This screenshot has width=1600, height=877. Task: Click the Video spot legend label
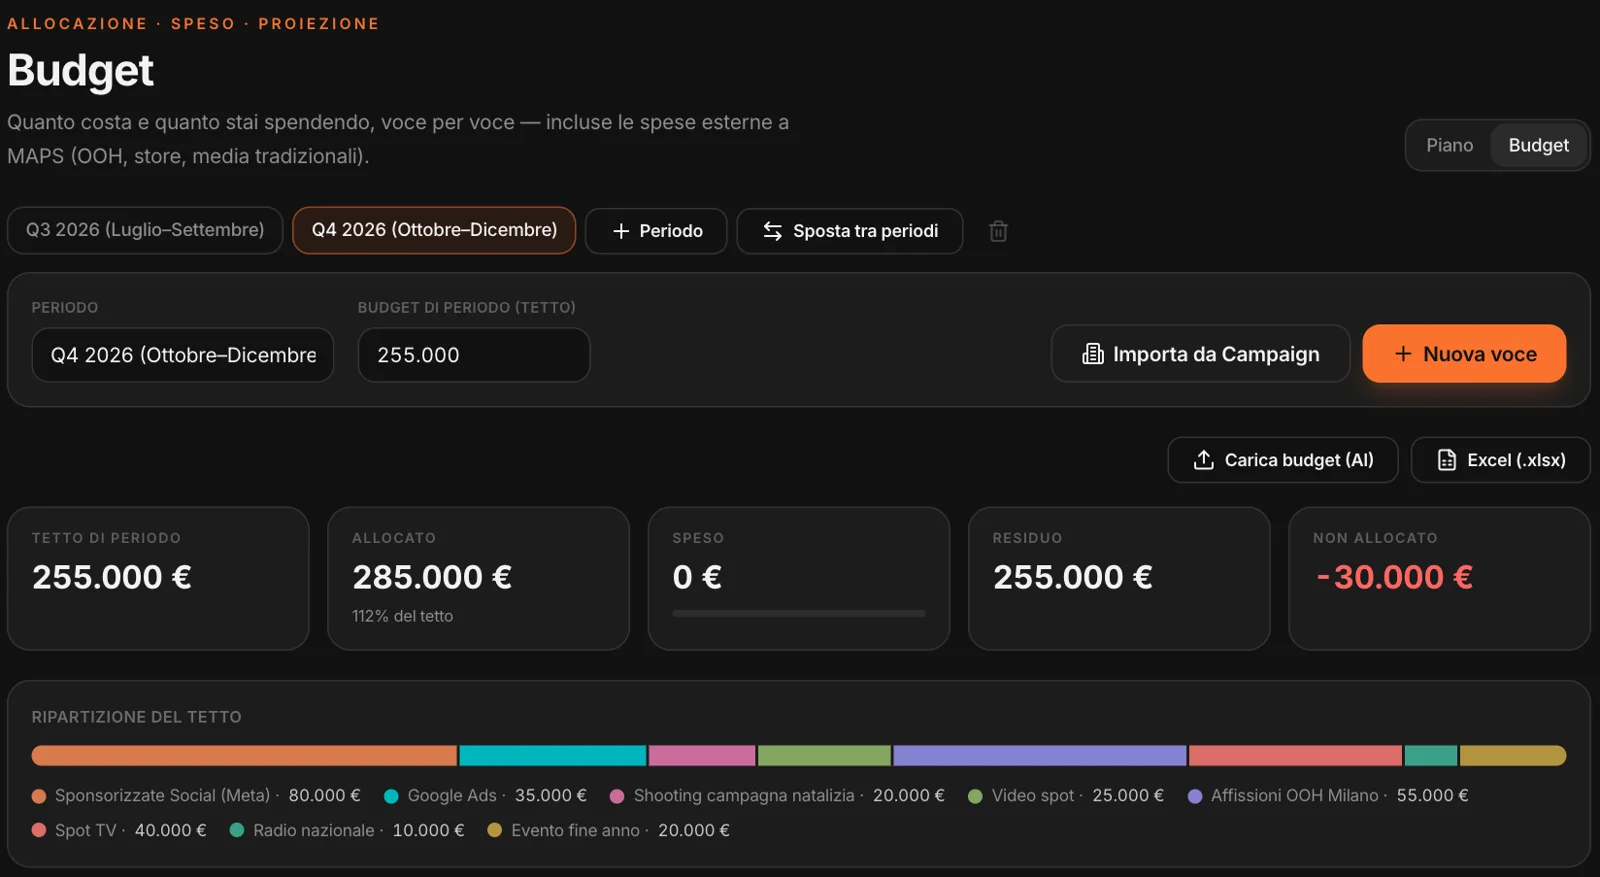(1033, 796)
